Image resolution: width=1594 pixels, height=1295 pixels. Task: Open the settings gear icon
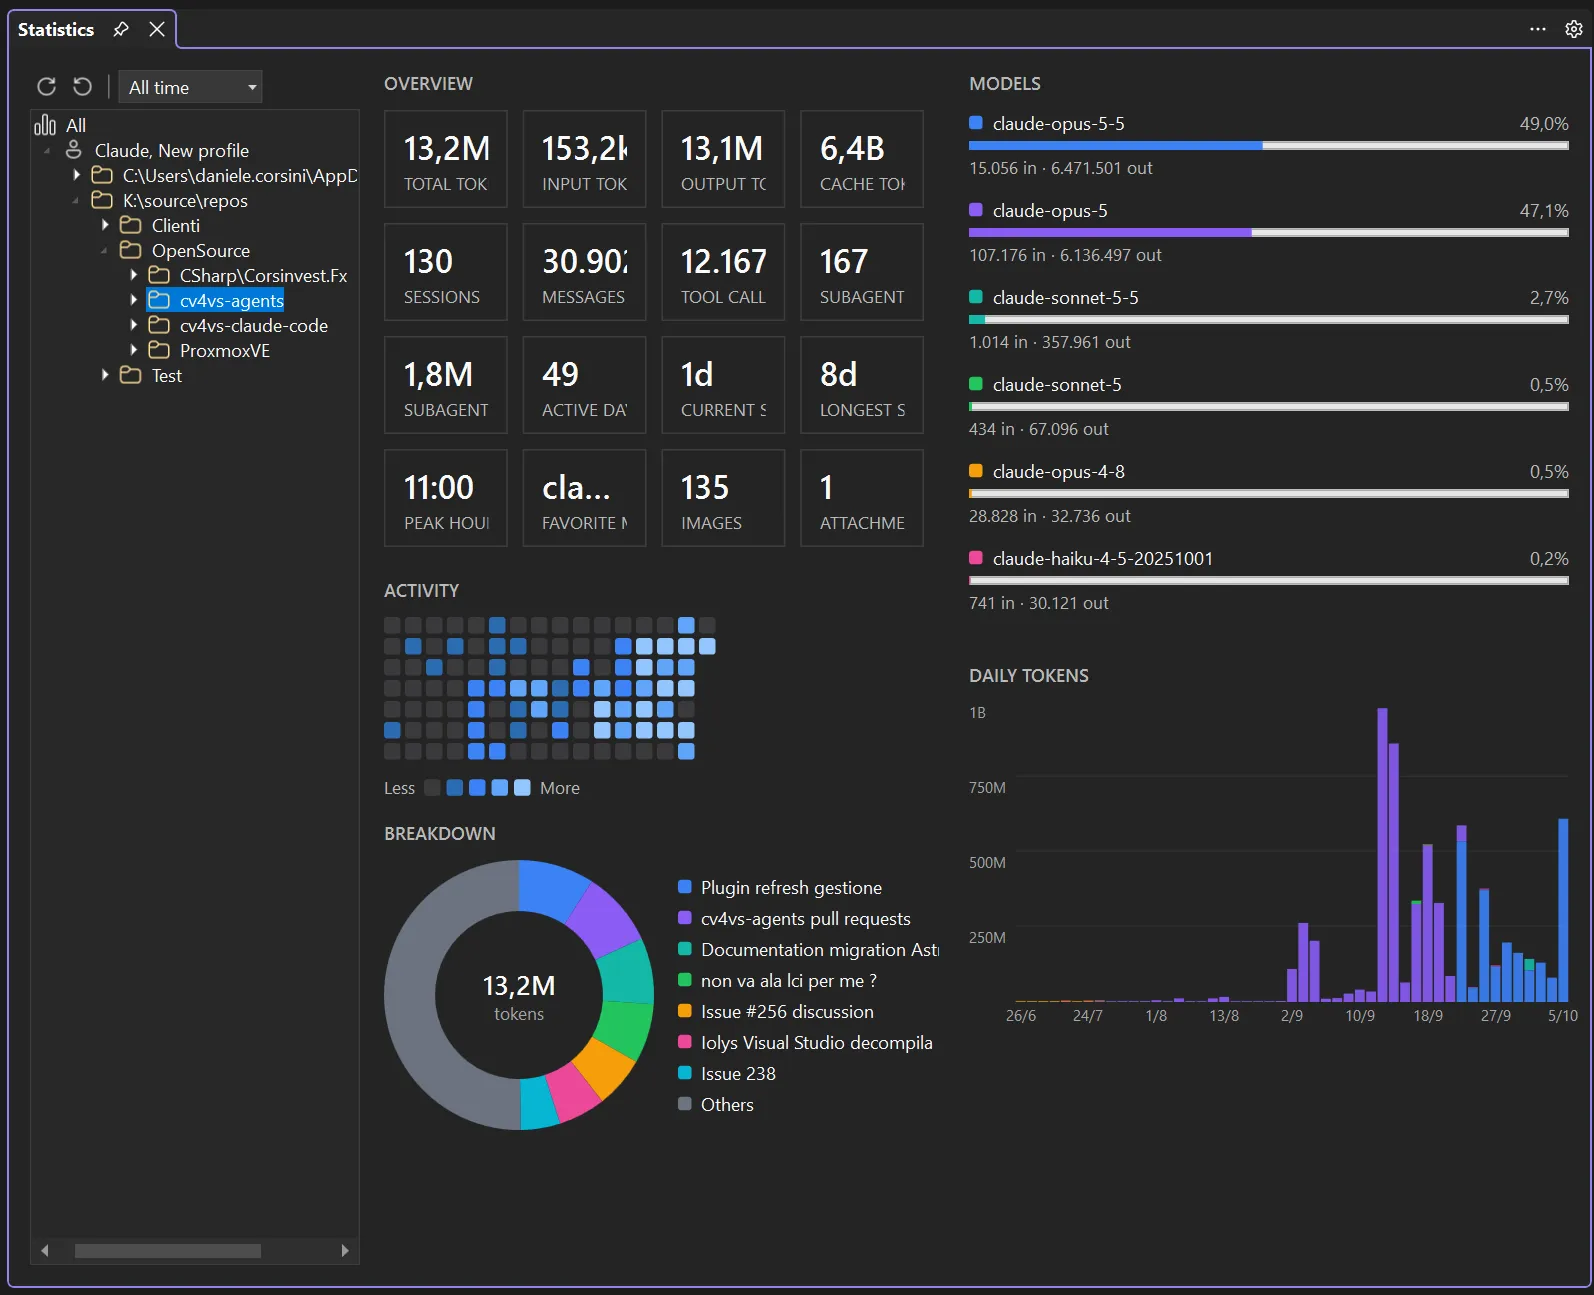pyautogui.click(x=1573, y=29)
